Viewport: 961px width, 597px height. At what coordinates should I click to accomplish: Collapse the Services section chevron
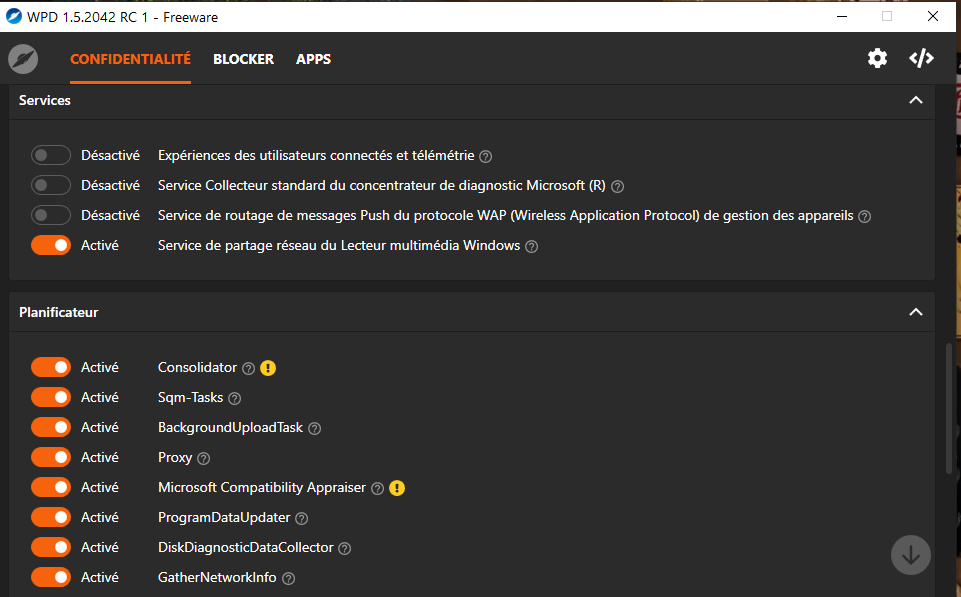pos(915,100)
